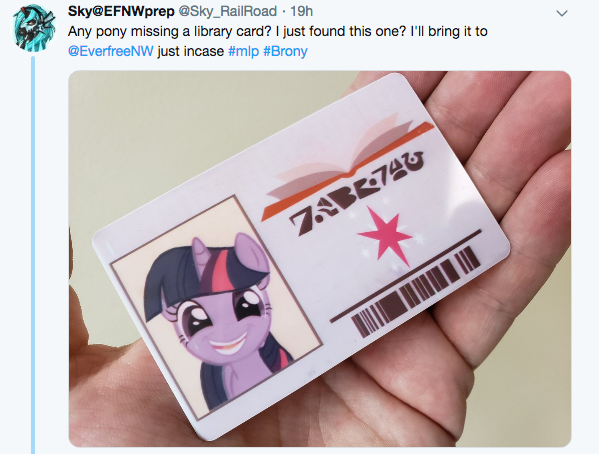Click the tweet text body
Viewport: 599px width, 454px height.
[x=278, y=41]
